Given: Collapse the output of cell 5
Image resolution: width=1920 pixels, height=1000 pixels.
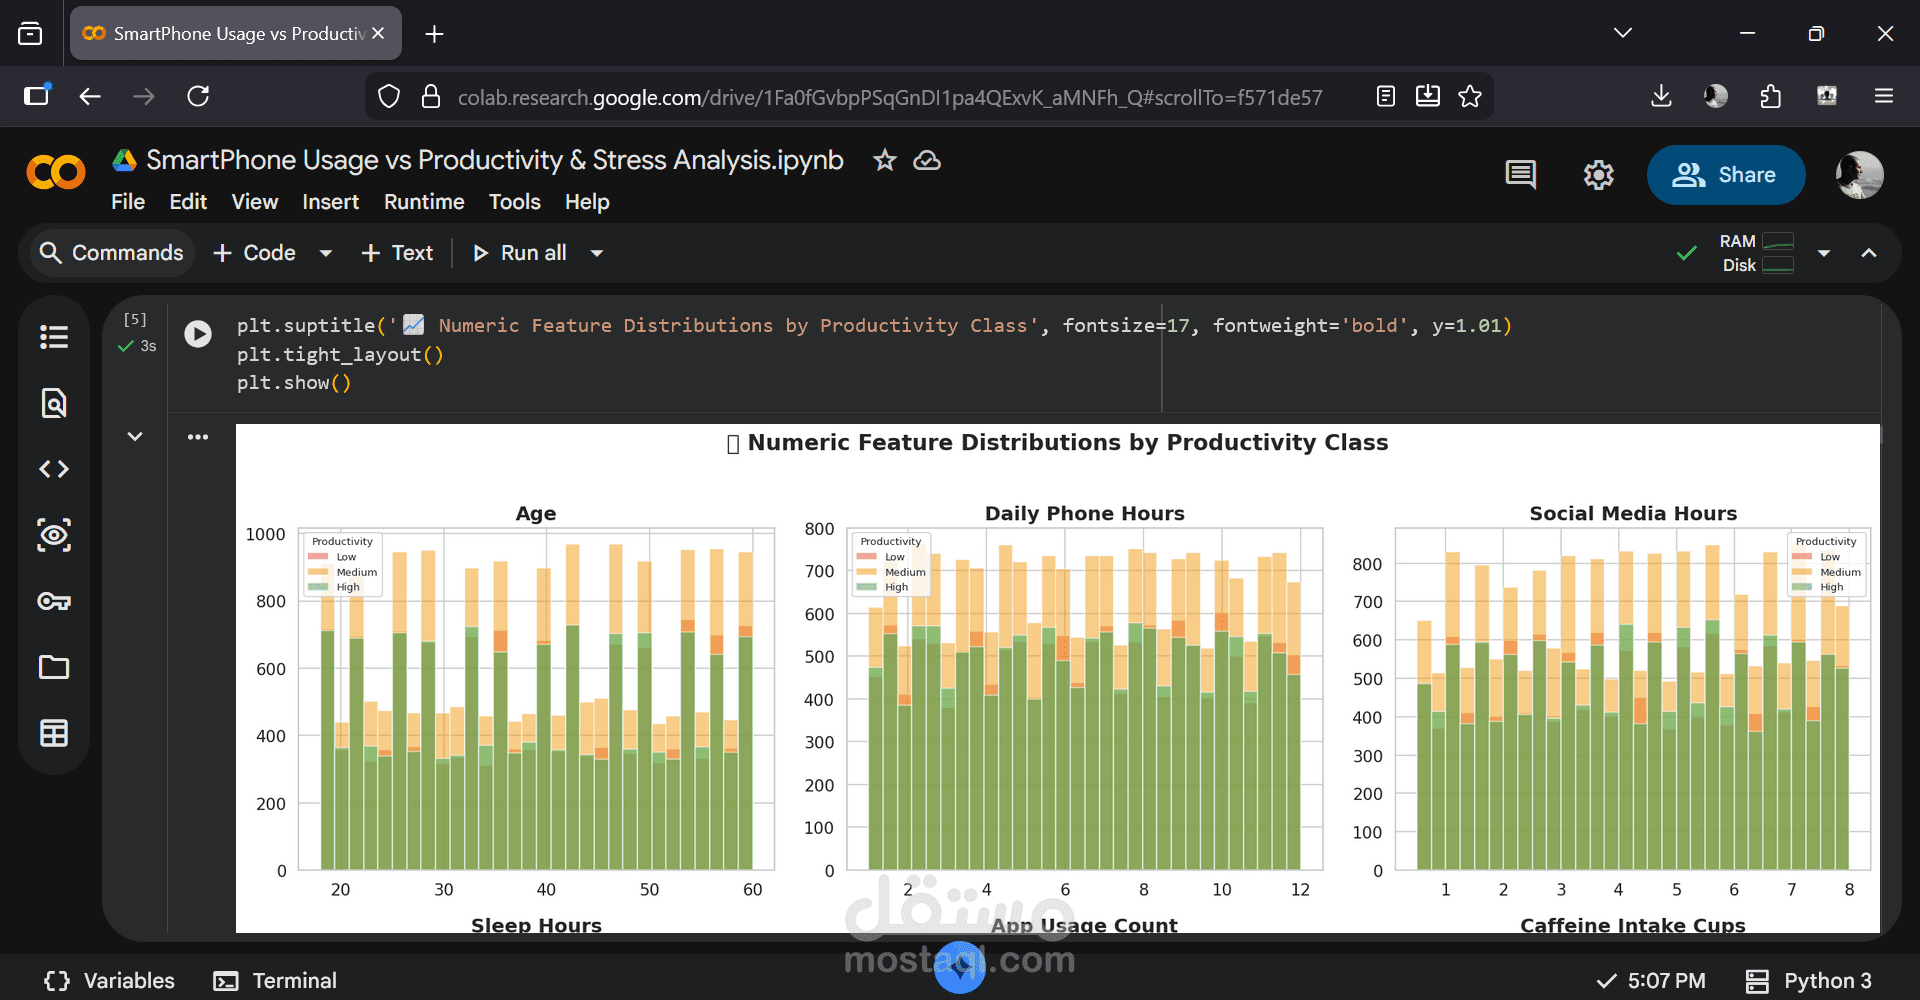Looking at the screenshot, I should click(135, 436).
